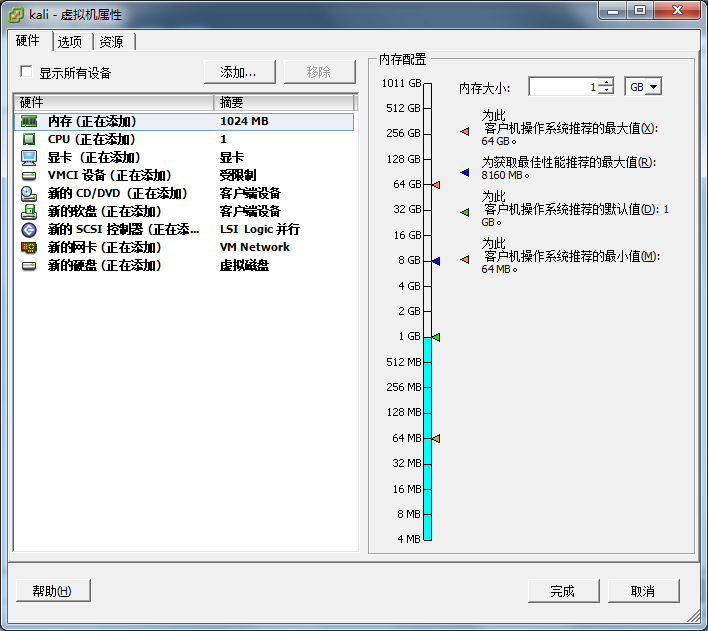Click the CD/DVD drive icon
This screenshot has width=708, height=631.
point(29,194)
